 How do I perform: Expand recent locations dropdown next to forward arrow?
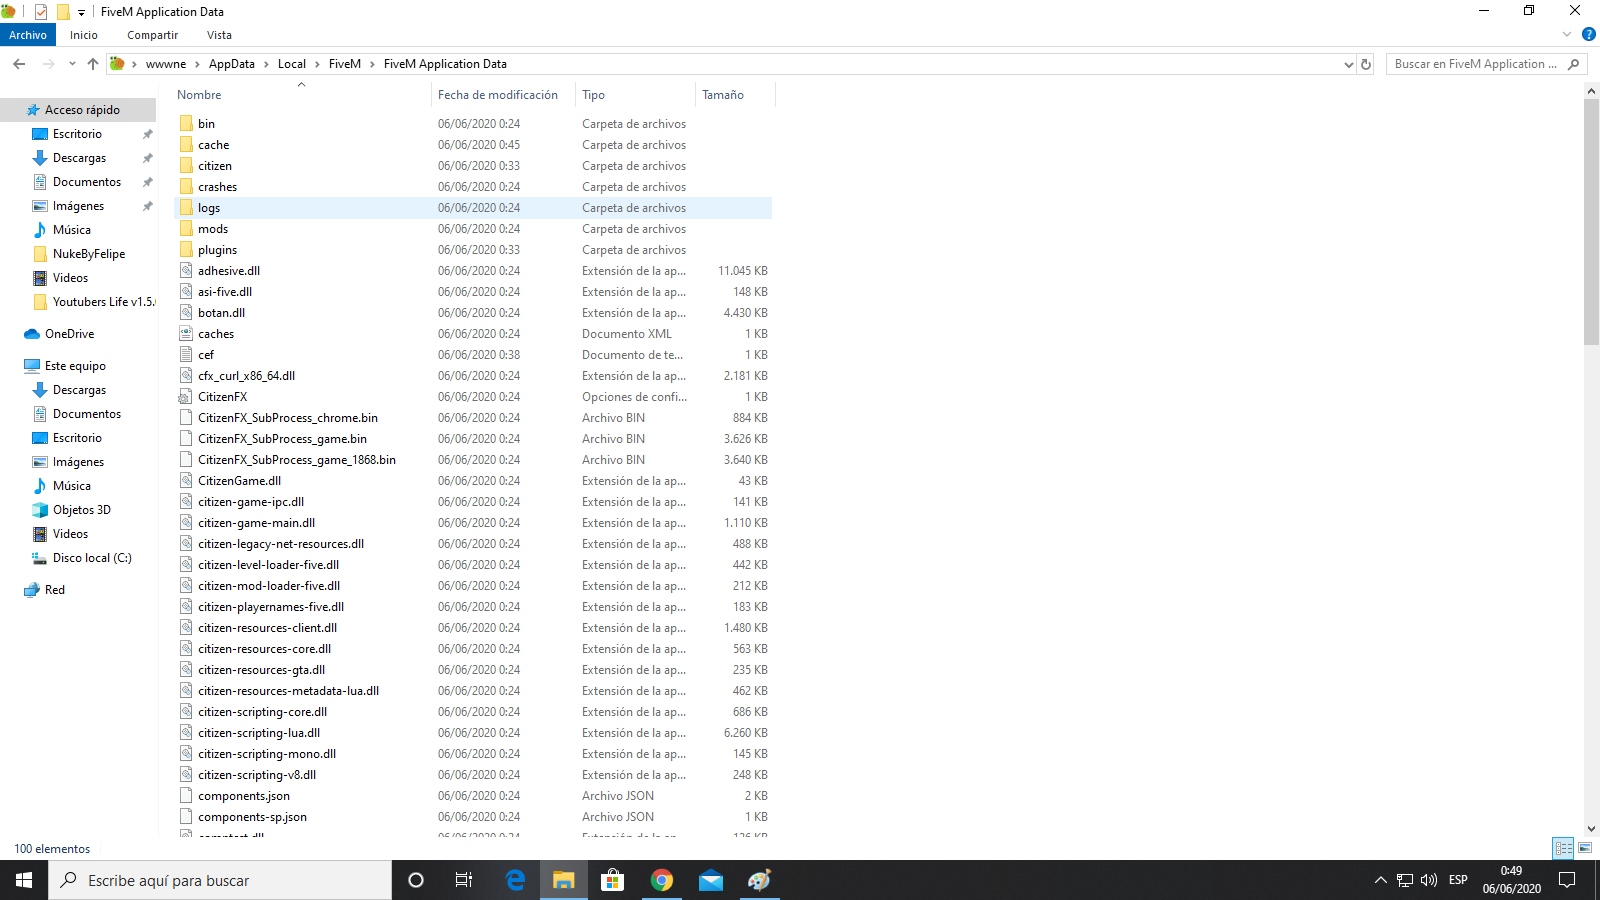71,63
